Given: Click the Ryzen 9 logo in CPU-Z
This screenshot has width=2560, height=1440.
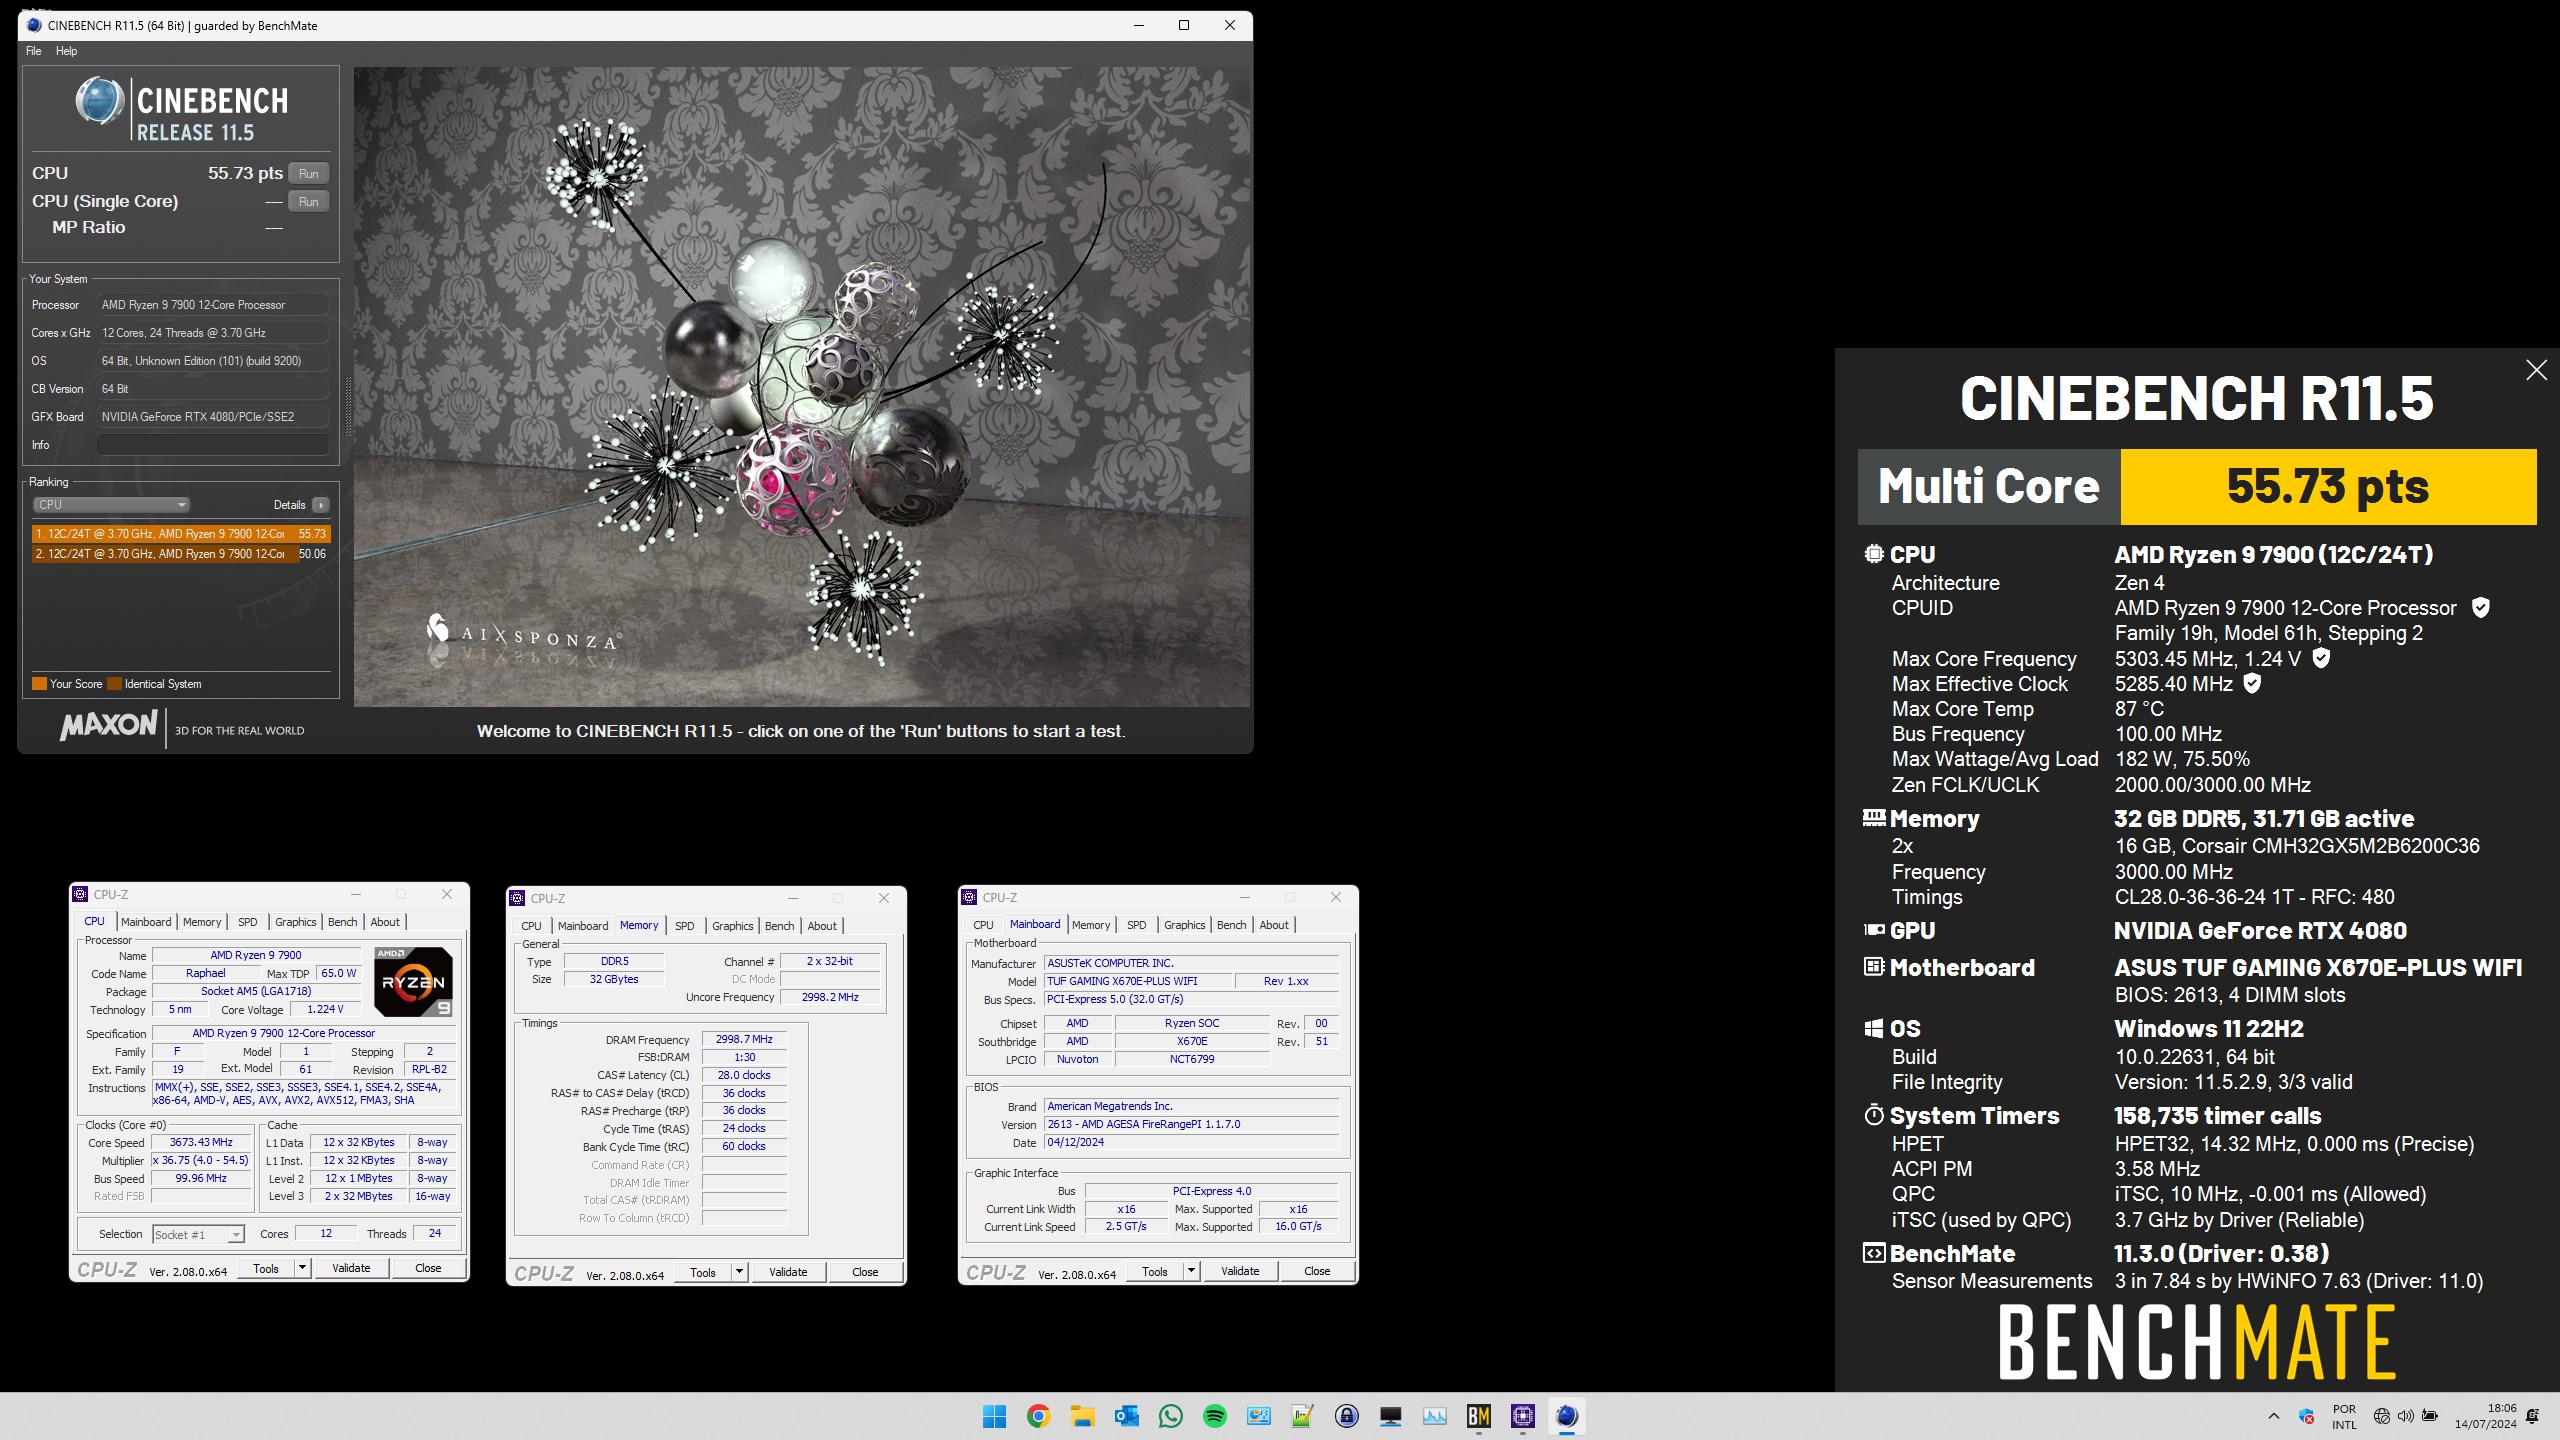Looking at the screenshot, I should pyautogui.click(x=413, y=981).
